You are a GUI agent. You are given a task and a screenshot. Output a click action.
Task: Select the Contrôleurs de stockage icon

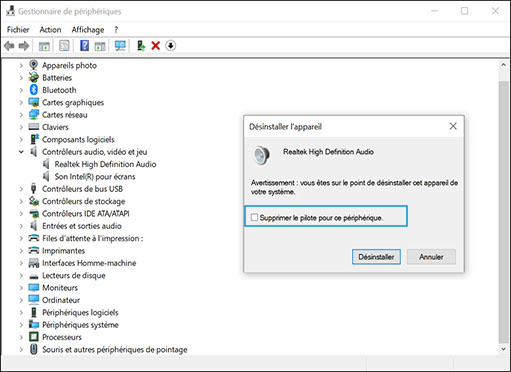point(34,201)
